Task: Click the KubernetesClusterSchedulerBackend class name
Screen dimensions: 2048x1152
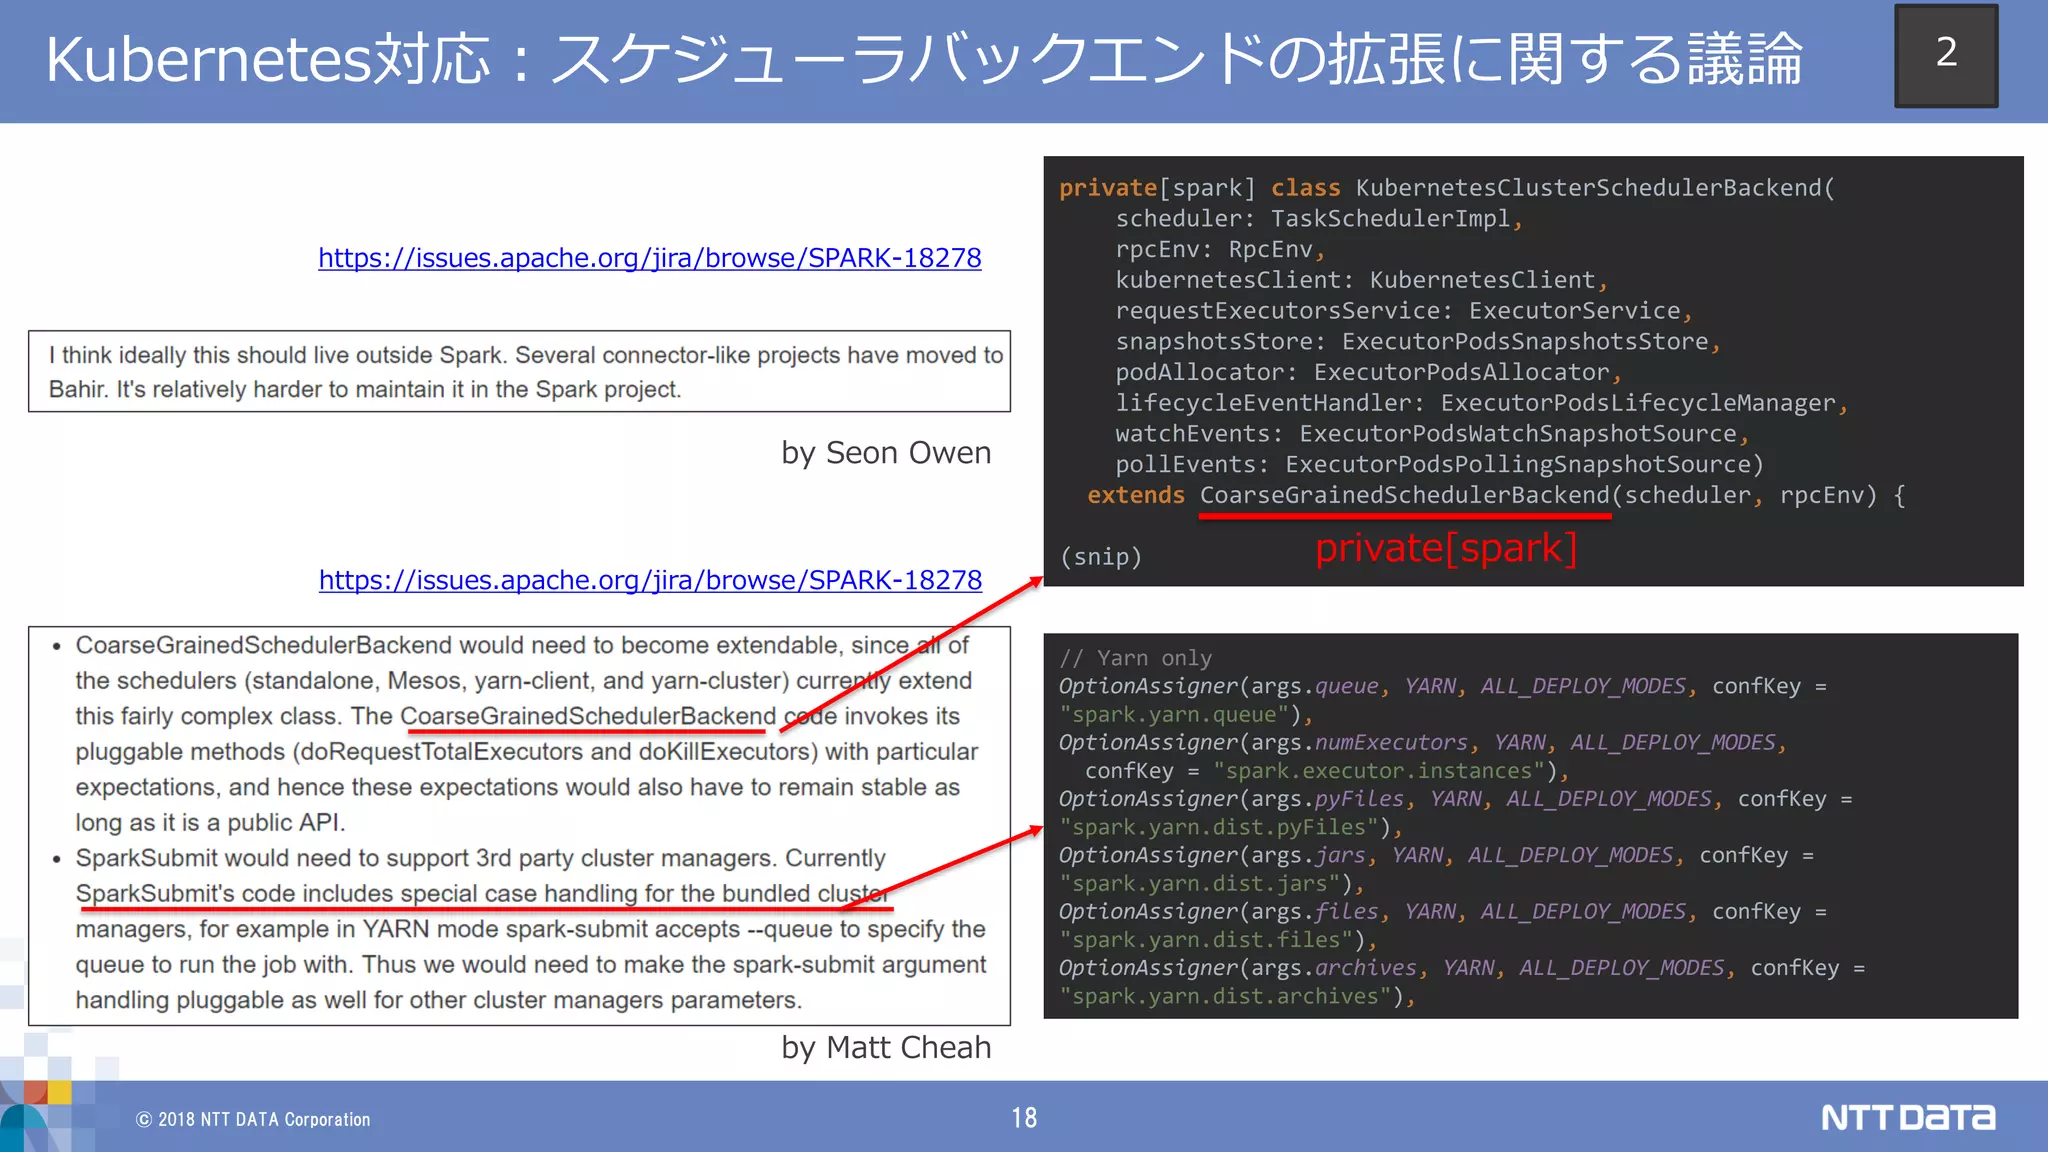Action: (1588, 188)
